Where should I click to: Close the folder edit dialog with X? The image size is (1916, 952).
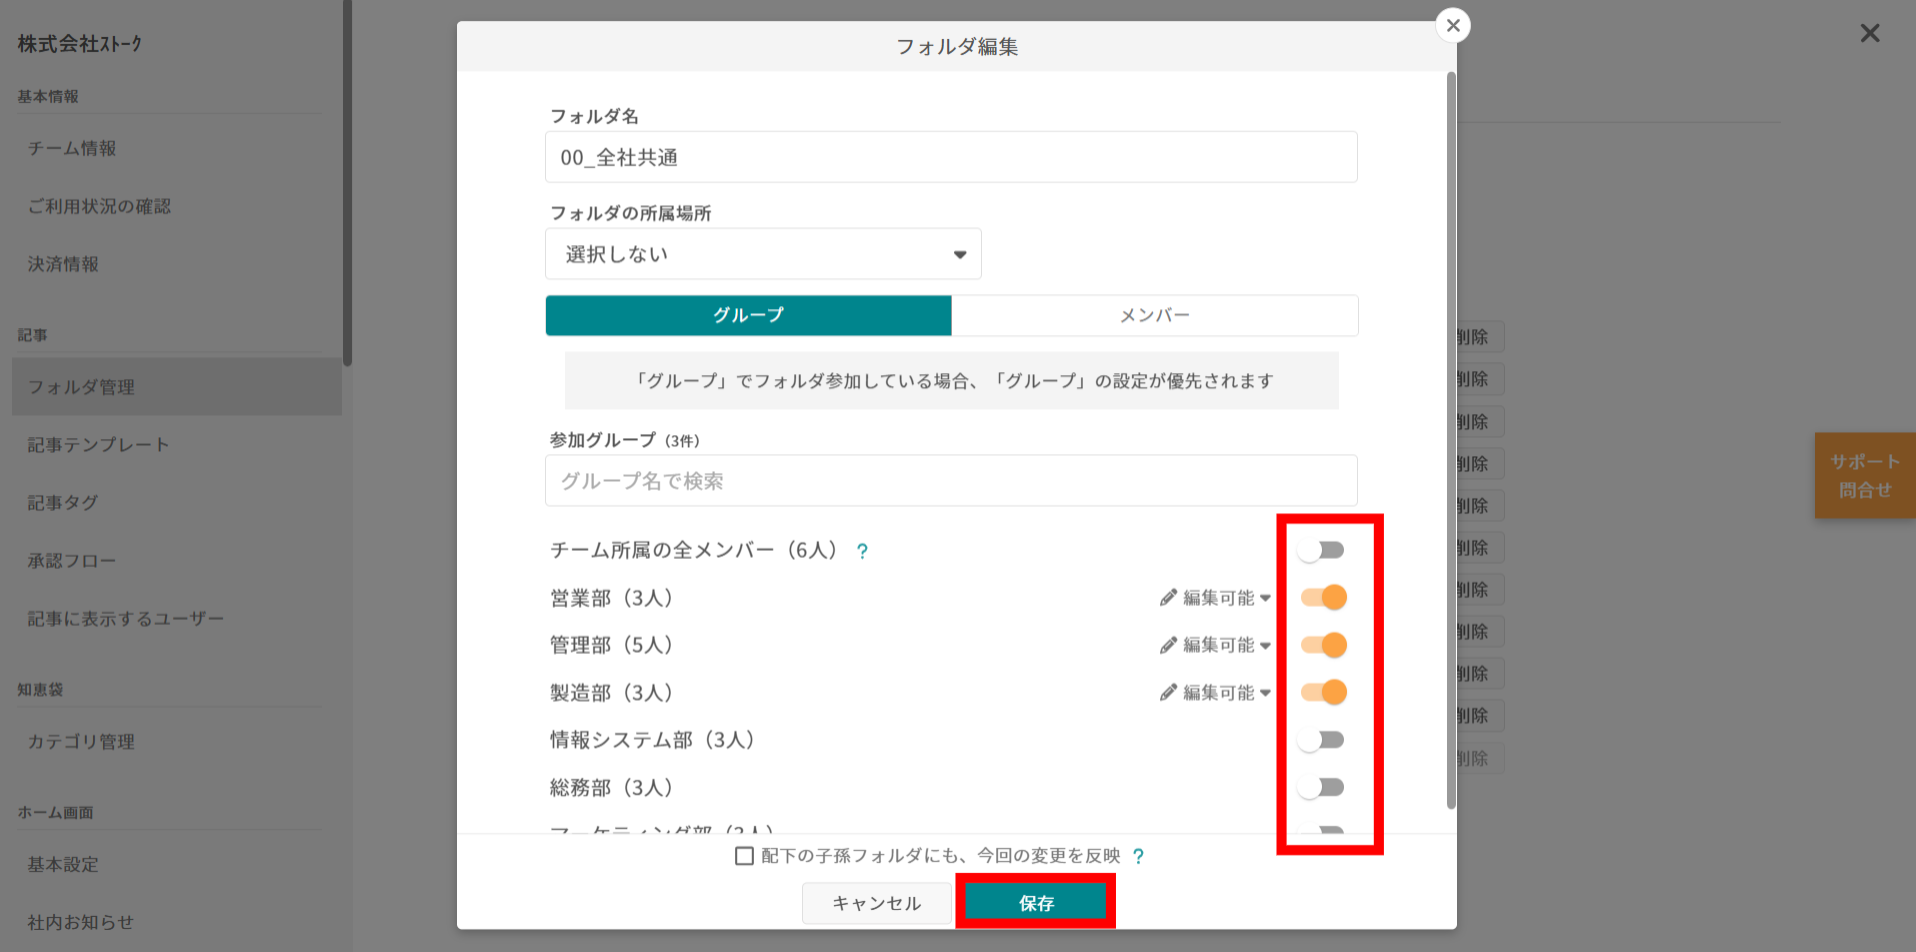tap(1453, 25)
